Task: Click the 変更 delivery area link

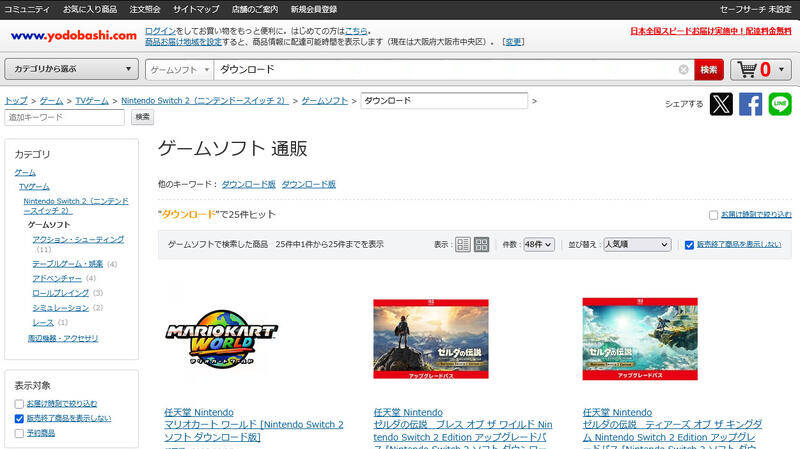Action: click(x=513, y=42)
